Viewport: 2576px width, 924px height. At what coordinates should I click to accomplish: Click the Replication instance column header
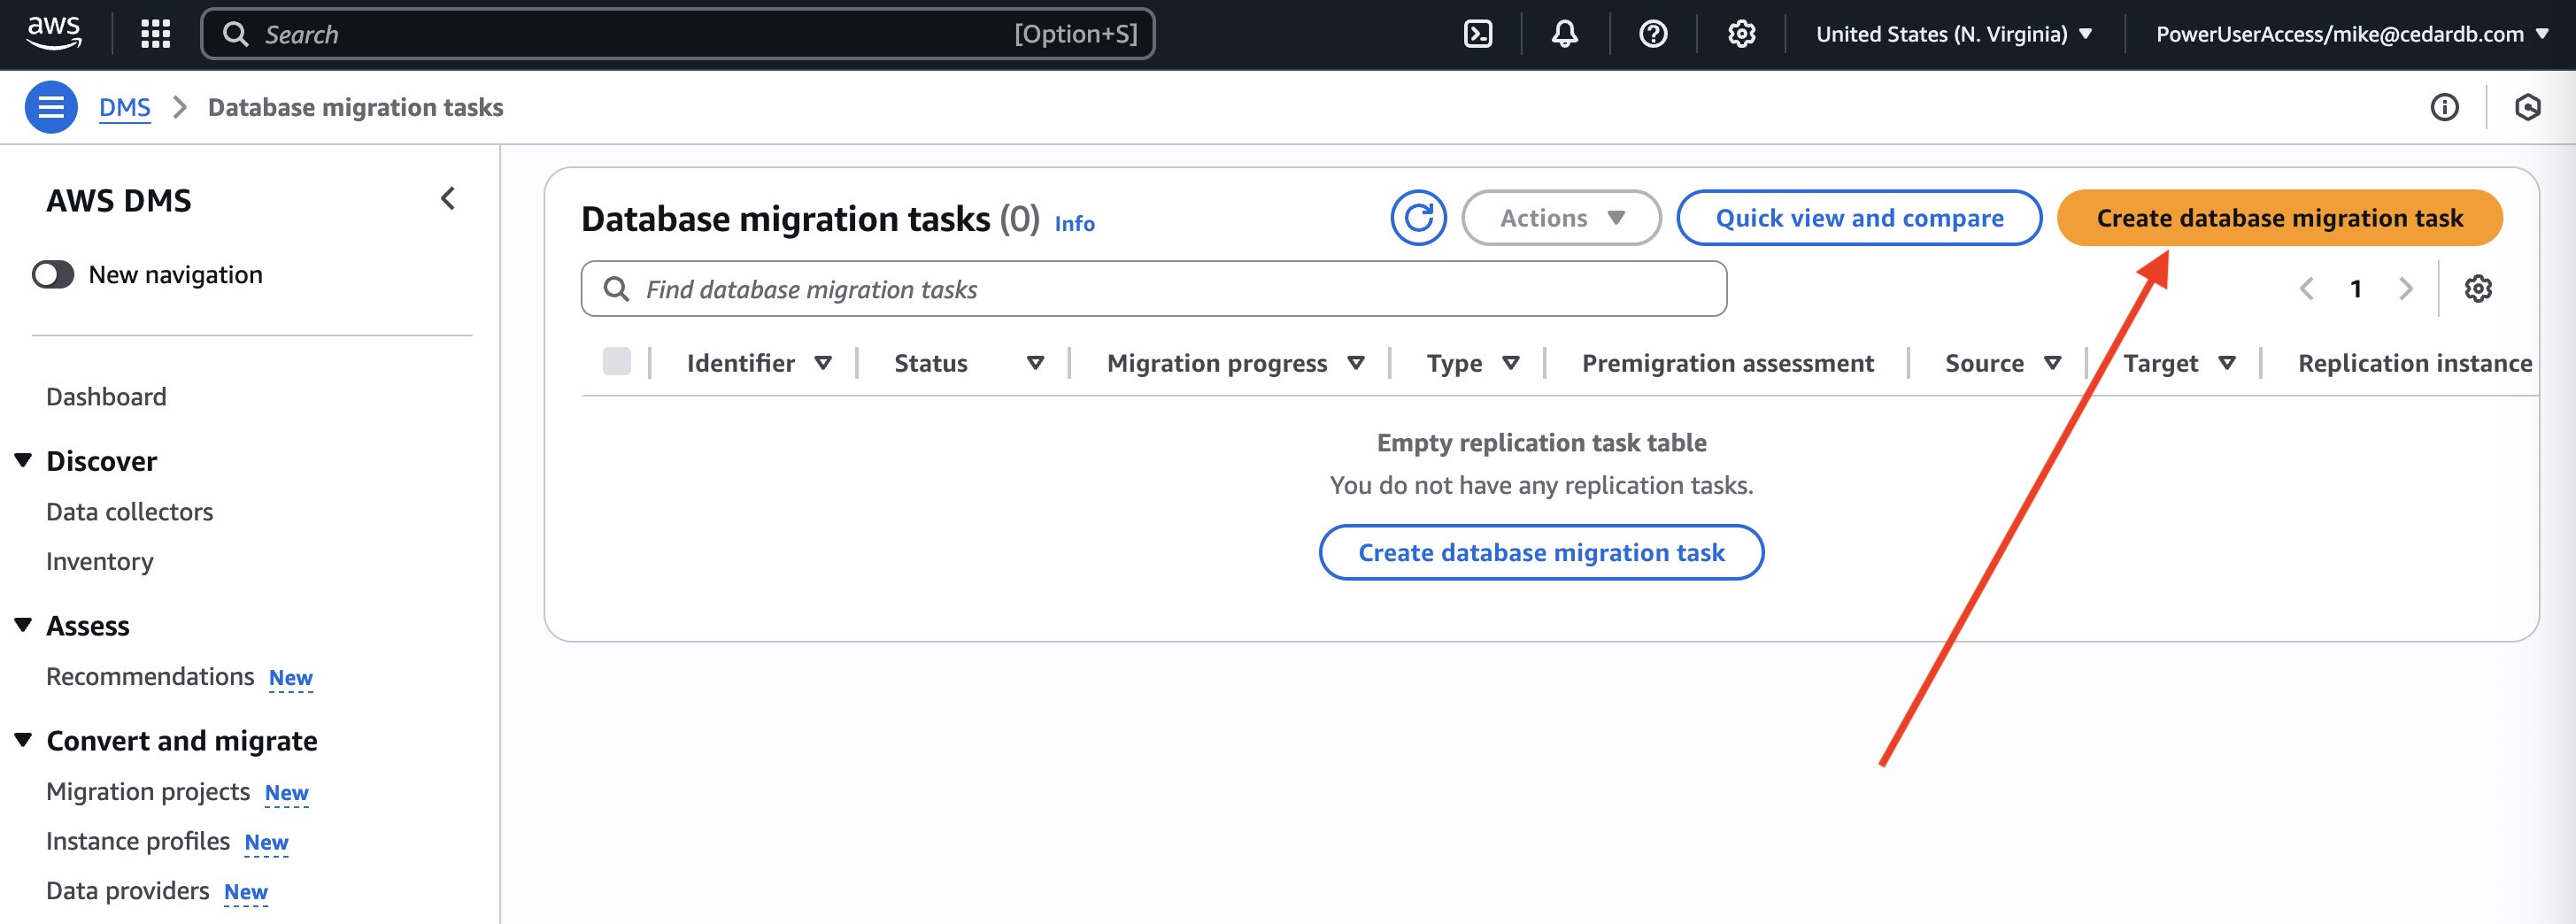2415,363
